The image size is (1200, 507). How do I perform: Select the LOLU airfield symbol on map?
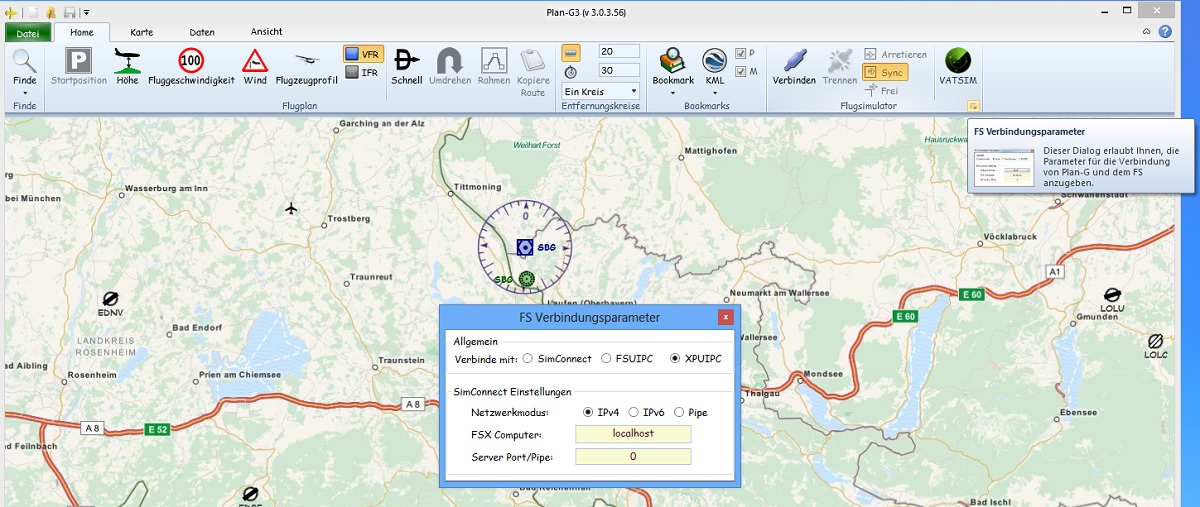(x=1113, y=293)
